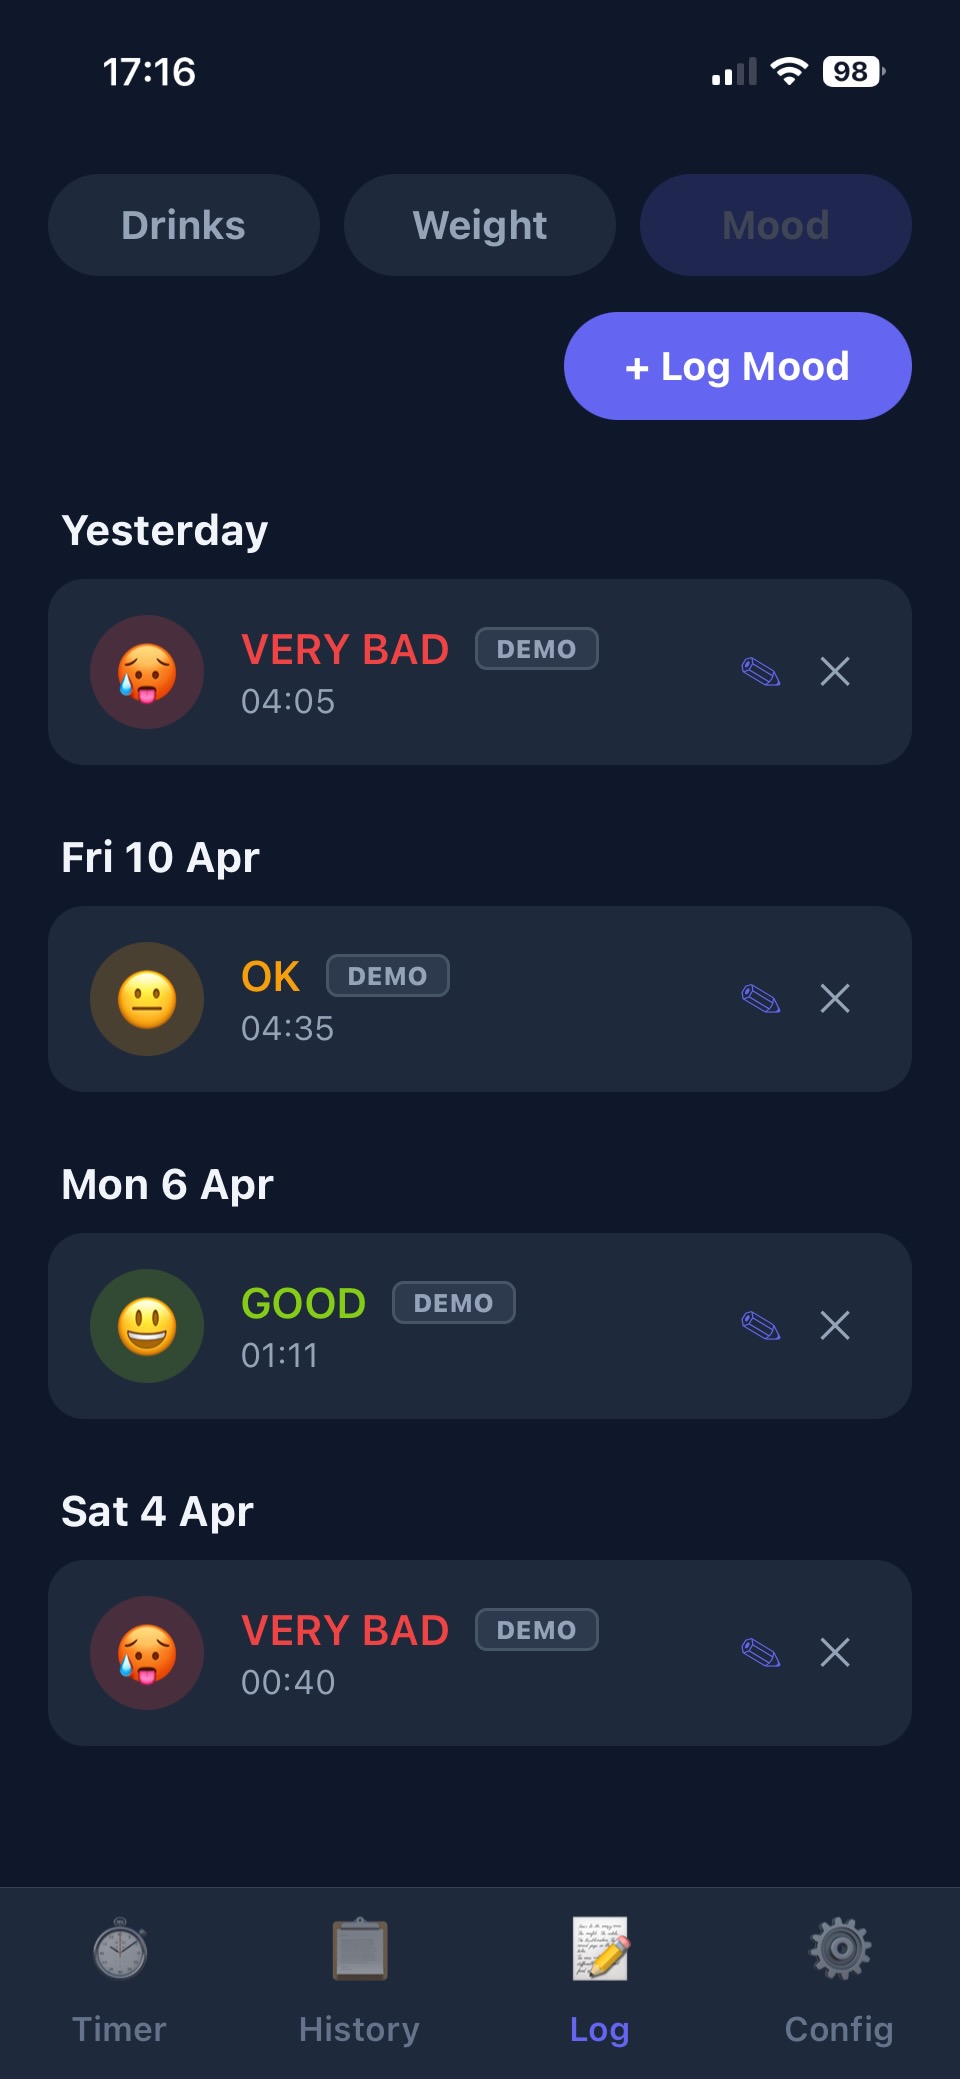Switch to the Weight log

click(x=480, y=225)
